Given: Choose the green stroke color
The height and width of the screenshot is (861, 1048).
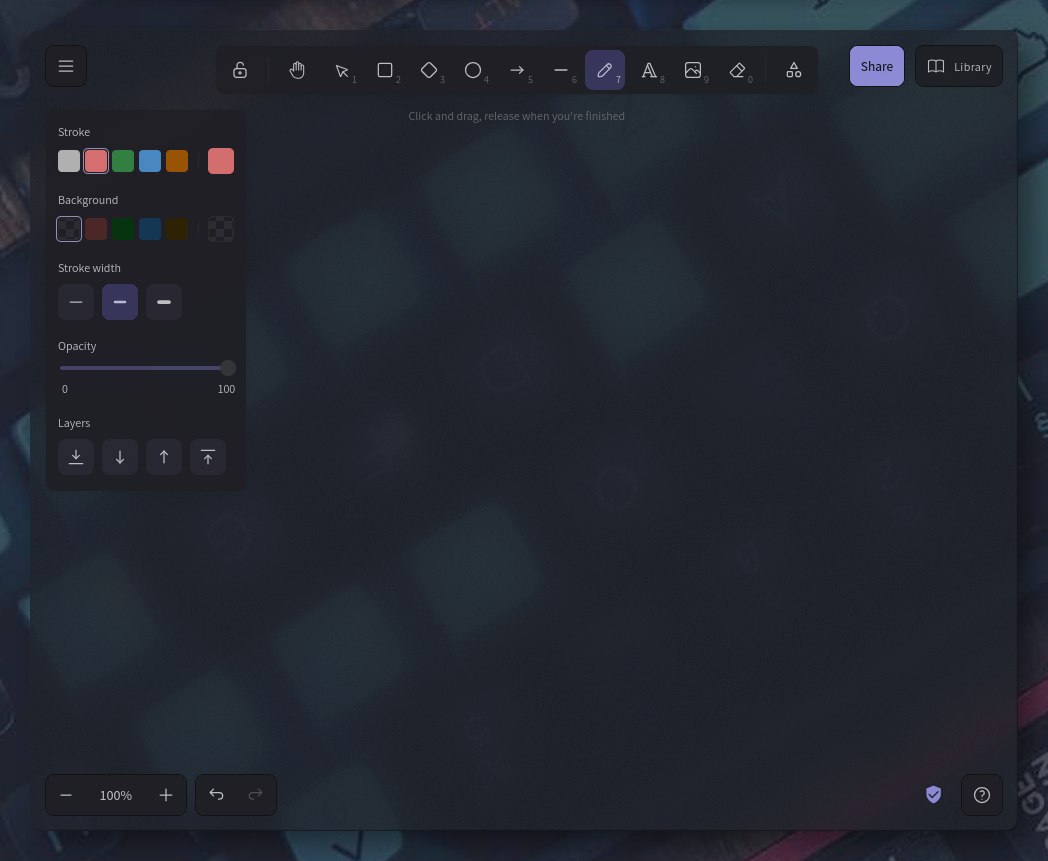Looking at the screenshot, I should 123,161.
